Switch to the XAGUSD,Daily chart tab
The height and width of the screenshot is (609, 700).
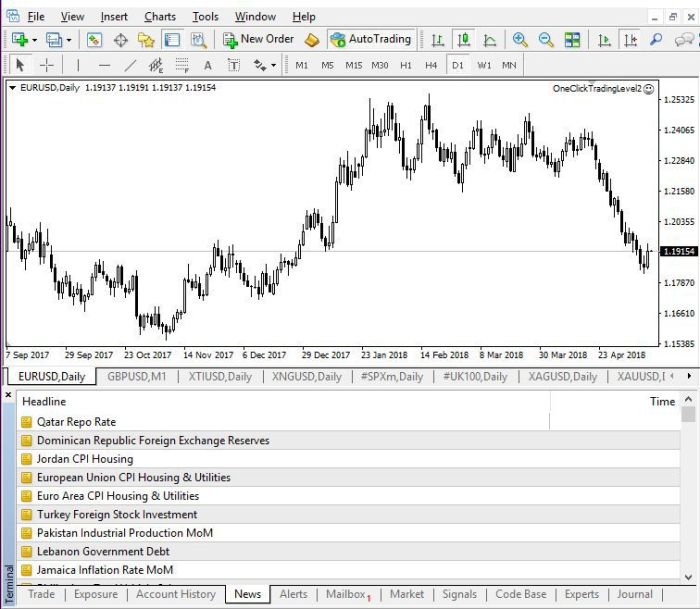tap(562, 376)
